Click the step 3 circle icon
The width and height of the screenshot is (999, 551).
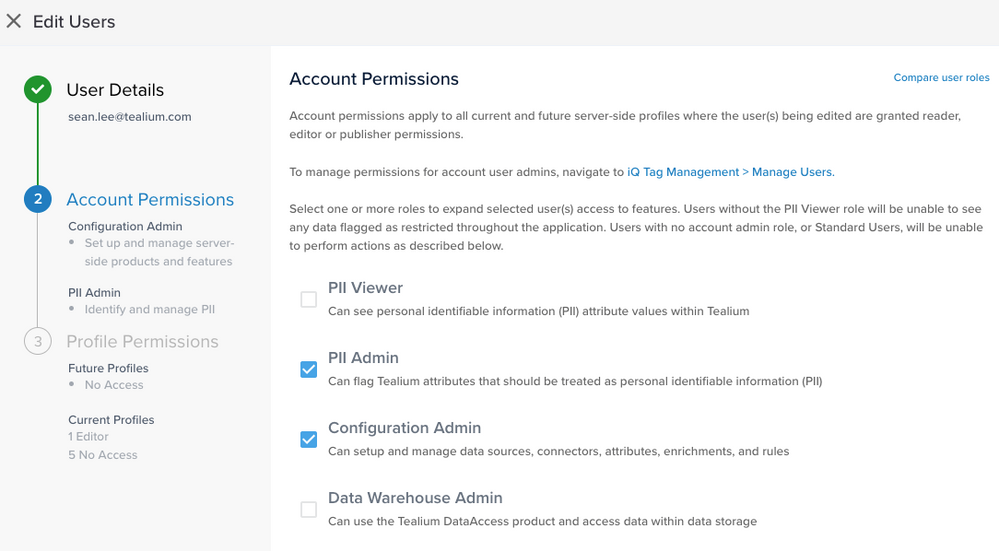click(38, 342)
